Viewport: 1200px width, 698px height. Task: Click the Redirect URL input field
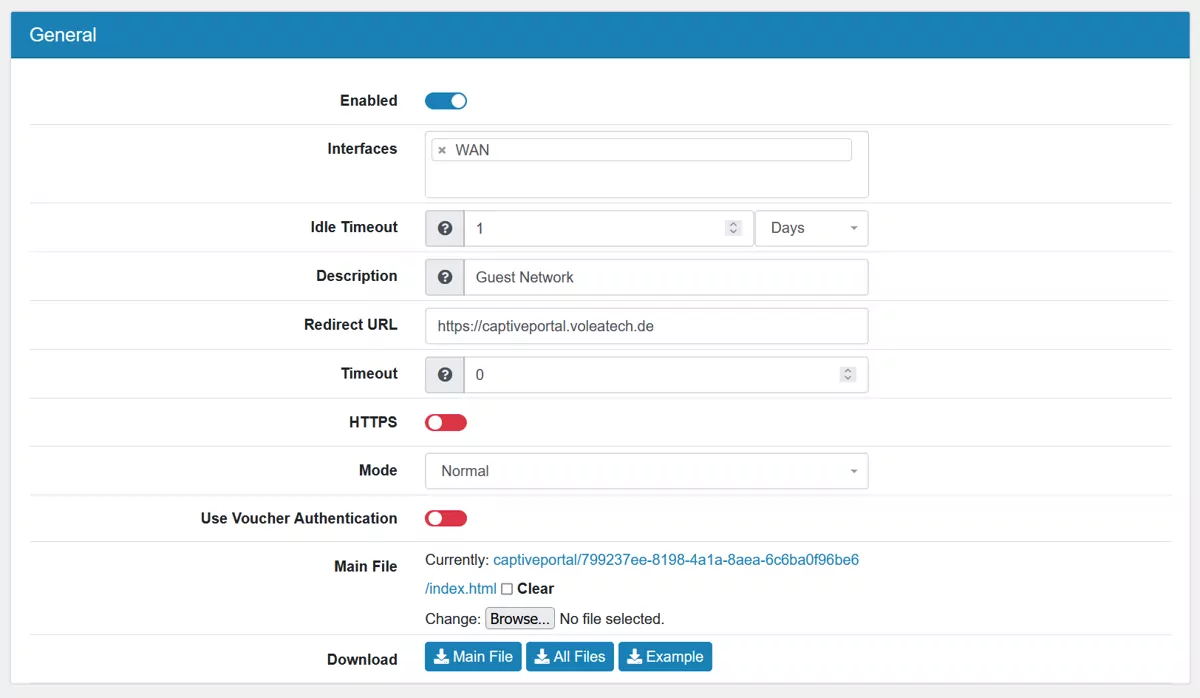coord(646,326)
